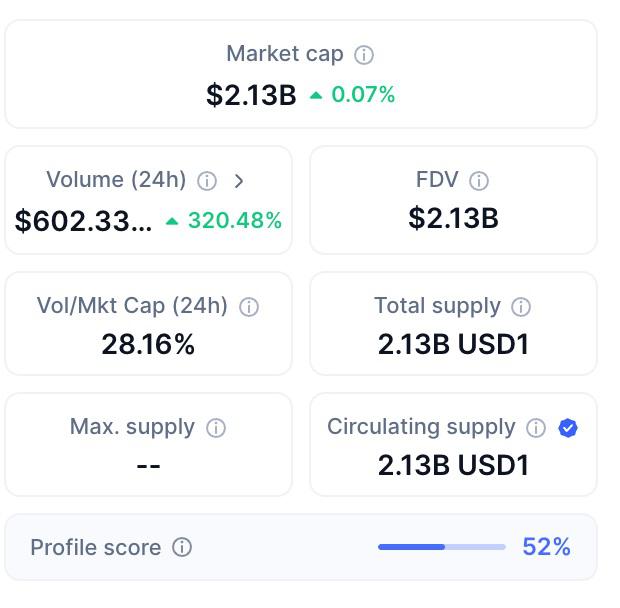Expand Volume (24h) details with chevron
Screen dimensions: 620x608
(238, 181)
